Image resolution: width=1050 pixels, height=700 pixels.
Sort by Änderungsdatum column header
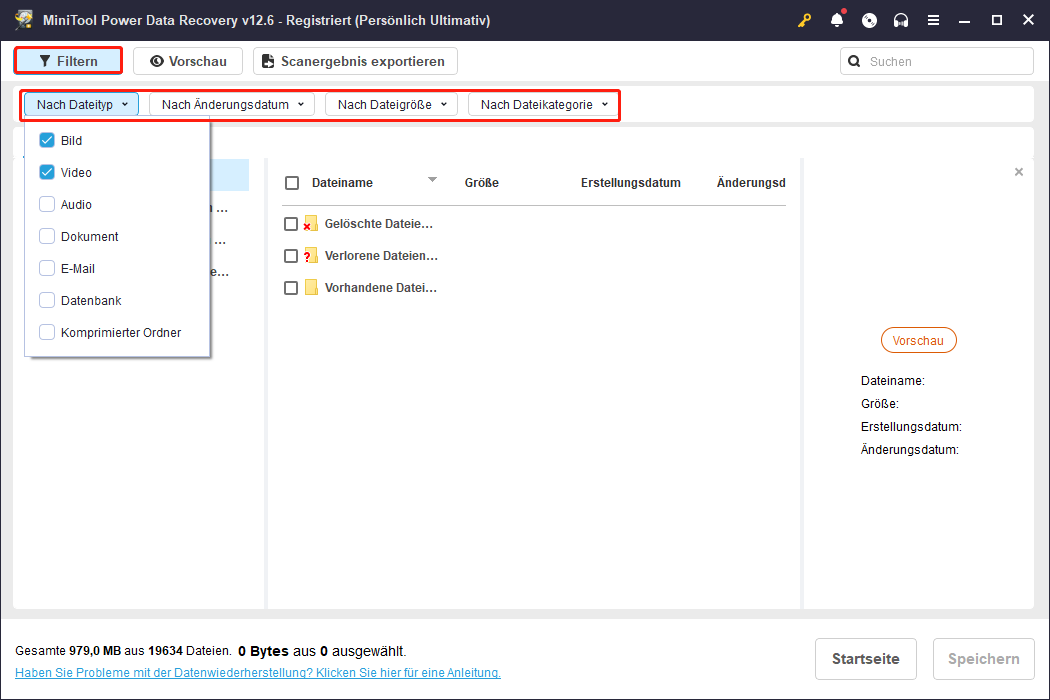pyautogui.click(x=751, y=183)
